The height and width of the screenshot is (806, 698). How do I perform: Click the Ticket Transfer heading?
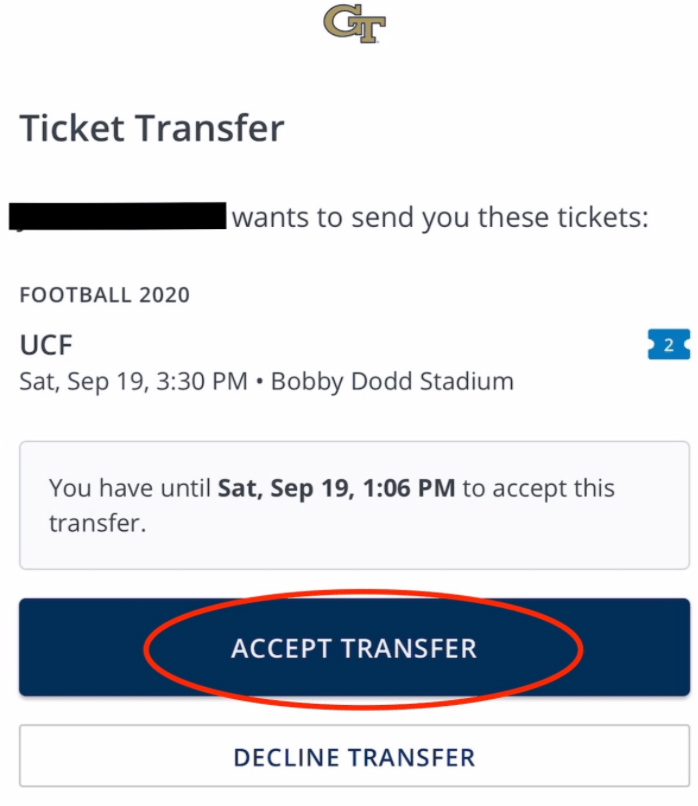pos(152,129)
